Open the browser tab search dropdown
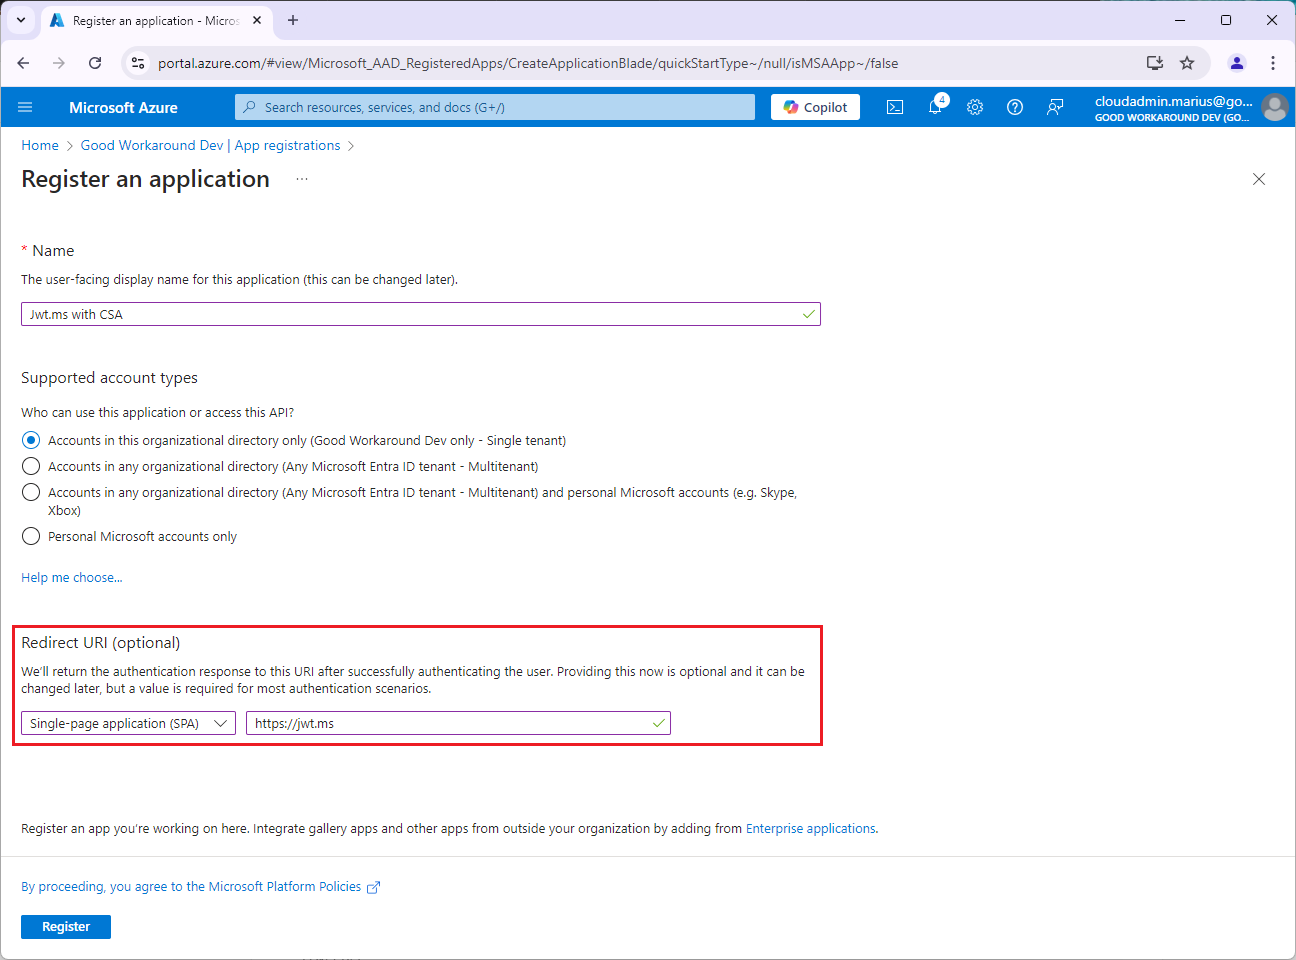Screen dimensions: 1296x960 [x=20, y=20]
